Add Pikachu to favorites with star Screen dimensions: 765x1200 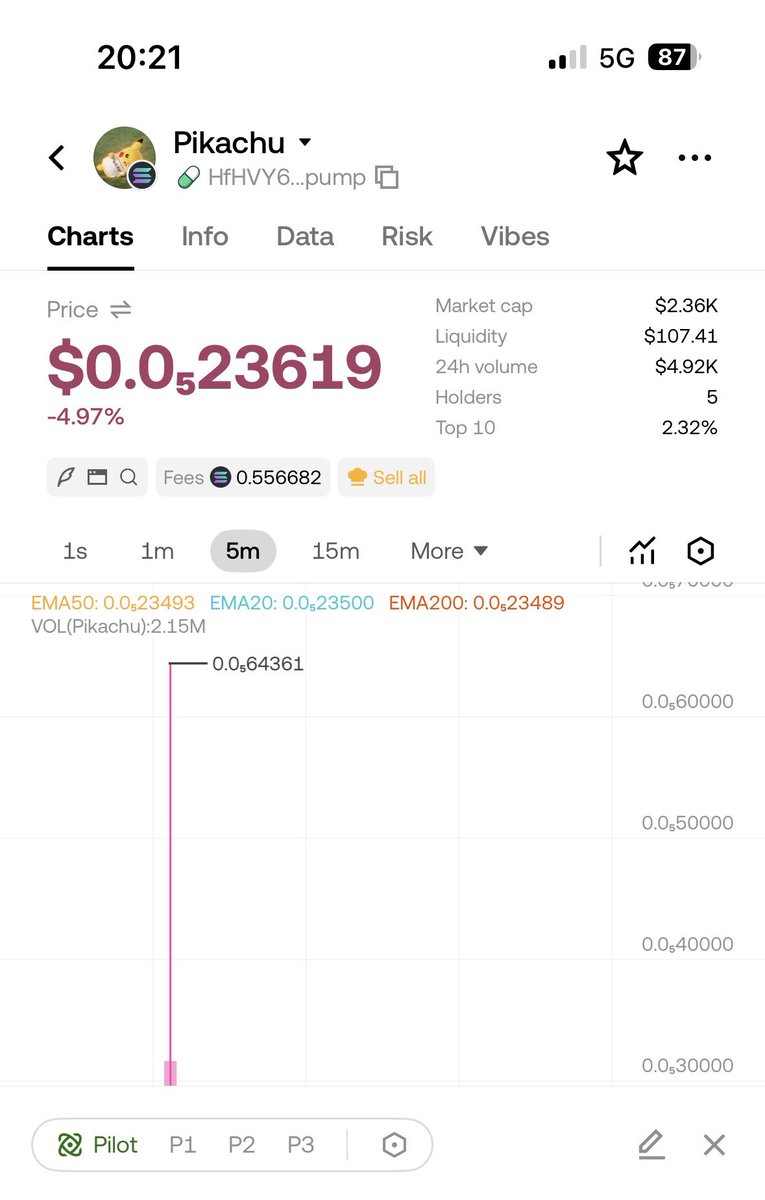(x=625, y=158)
